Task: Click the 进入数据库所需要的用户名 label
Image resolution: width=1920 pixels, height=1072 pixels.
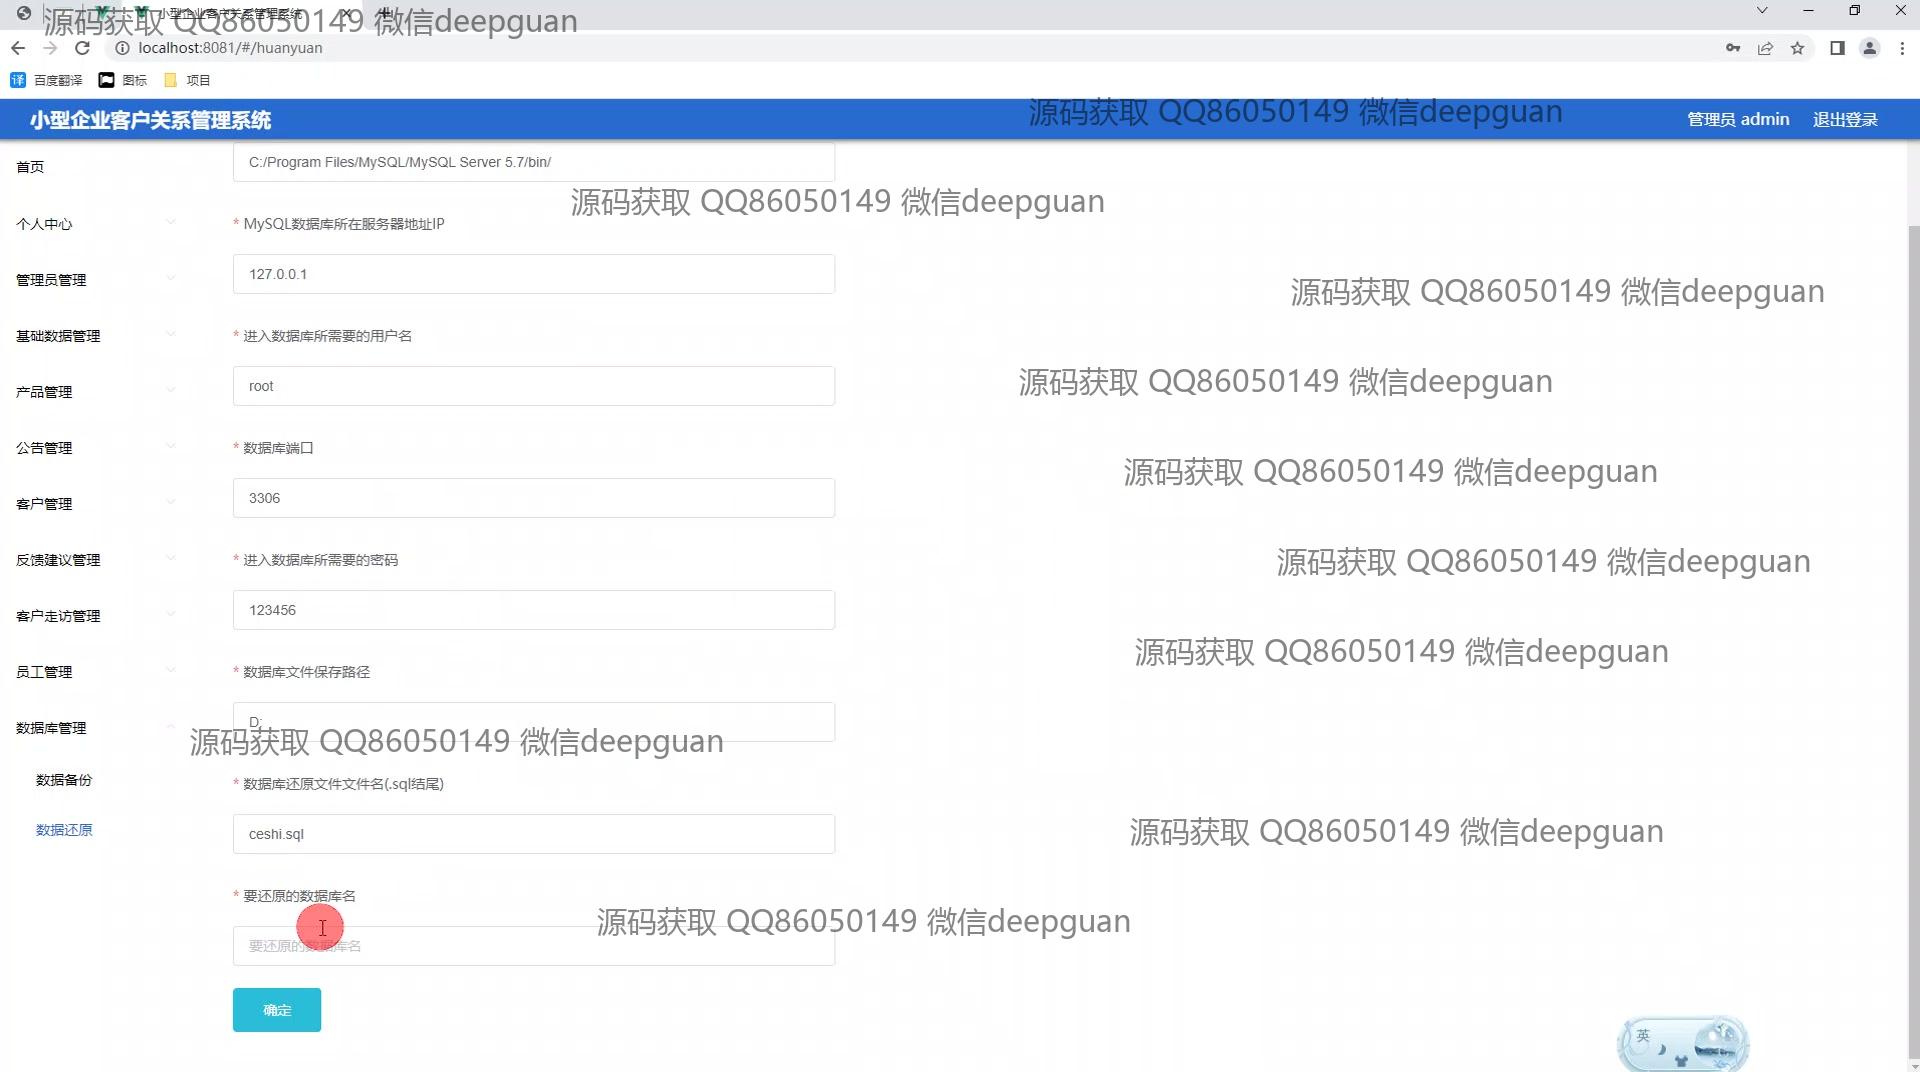Action: click(327, 336)
